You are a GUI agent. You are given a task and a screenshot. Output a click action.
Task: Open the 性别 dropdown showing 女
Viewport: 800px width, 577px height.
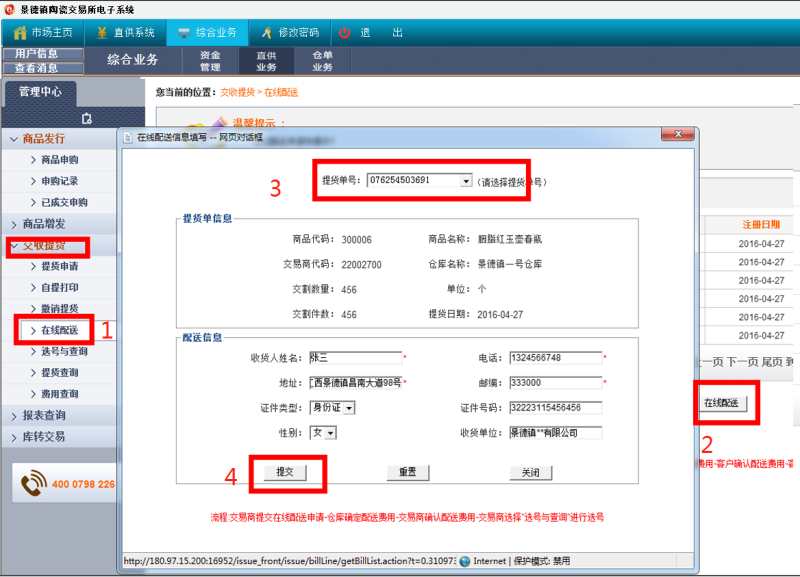[x=330, y=433]
